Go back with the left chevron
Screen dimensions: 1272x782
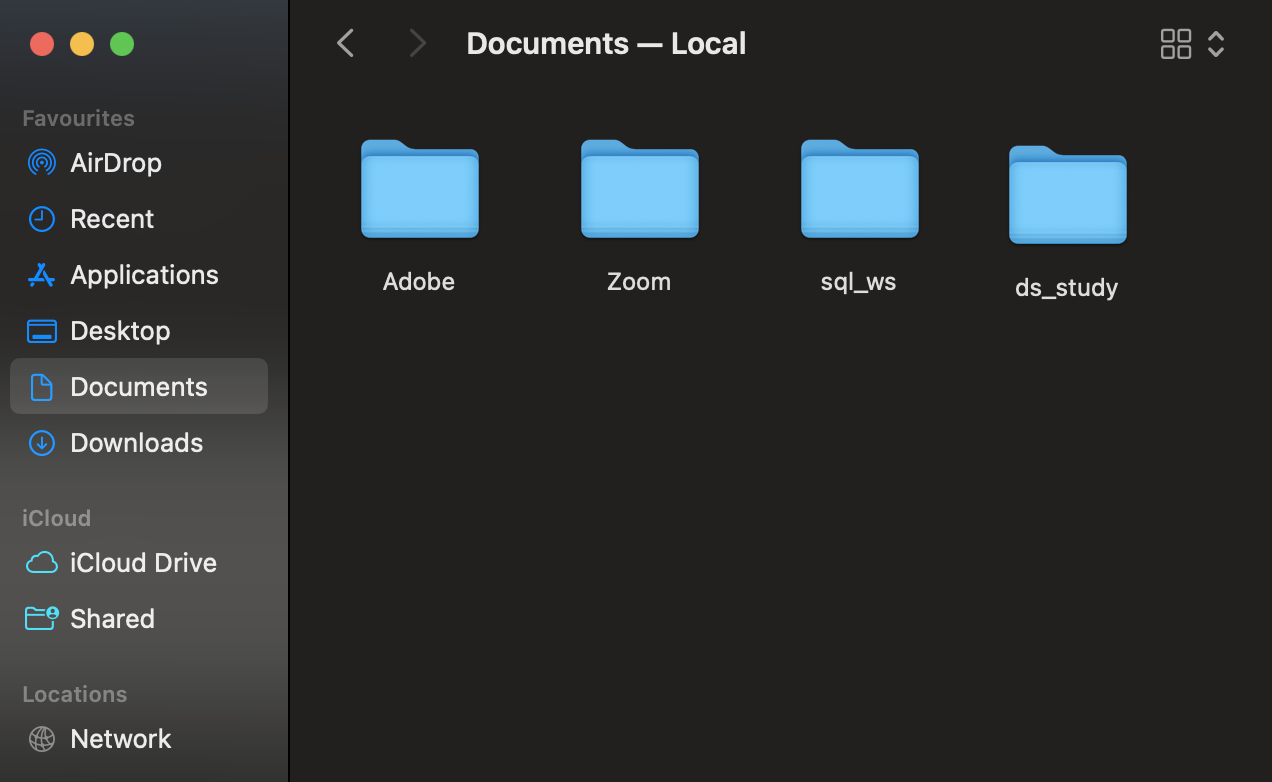[x=346, y=43]
